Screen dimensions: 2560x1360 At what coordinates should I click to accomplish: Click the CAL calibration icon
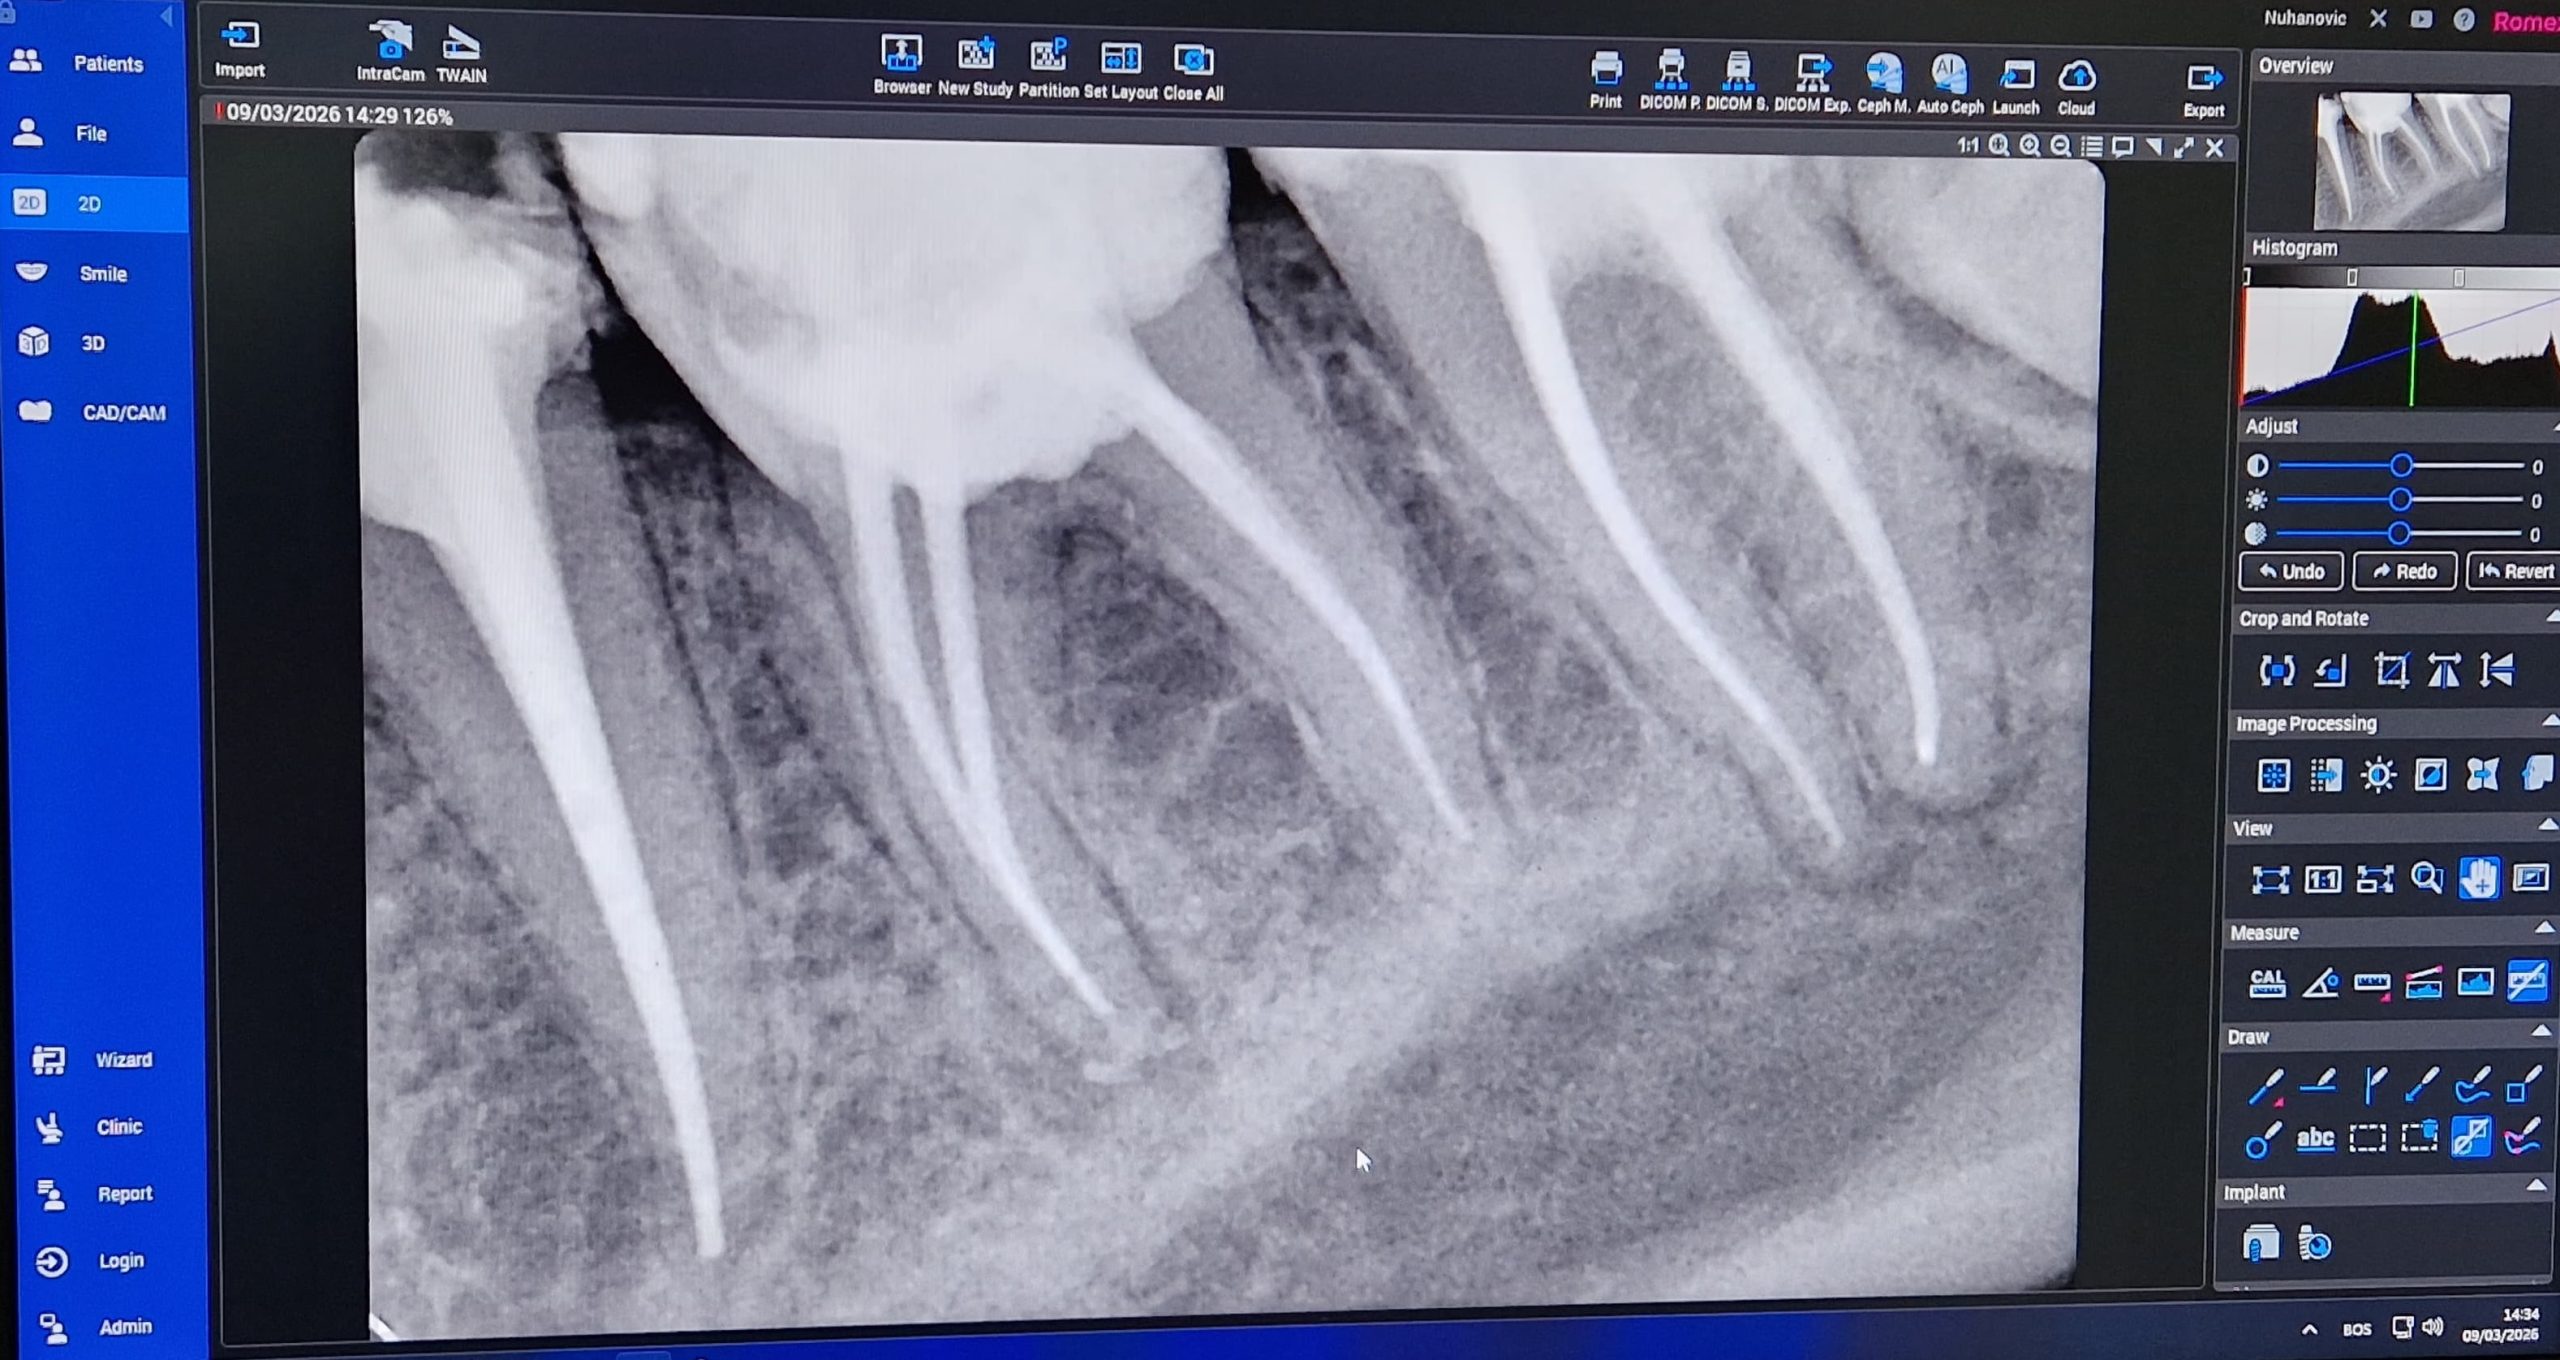pyautogui.click(x=2266, y=983)
